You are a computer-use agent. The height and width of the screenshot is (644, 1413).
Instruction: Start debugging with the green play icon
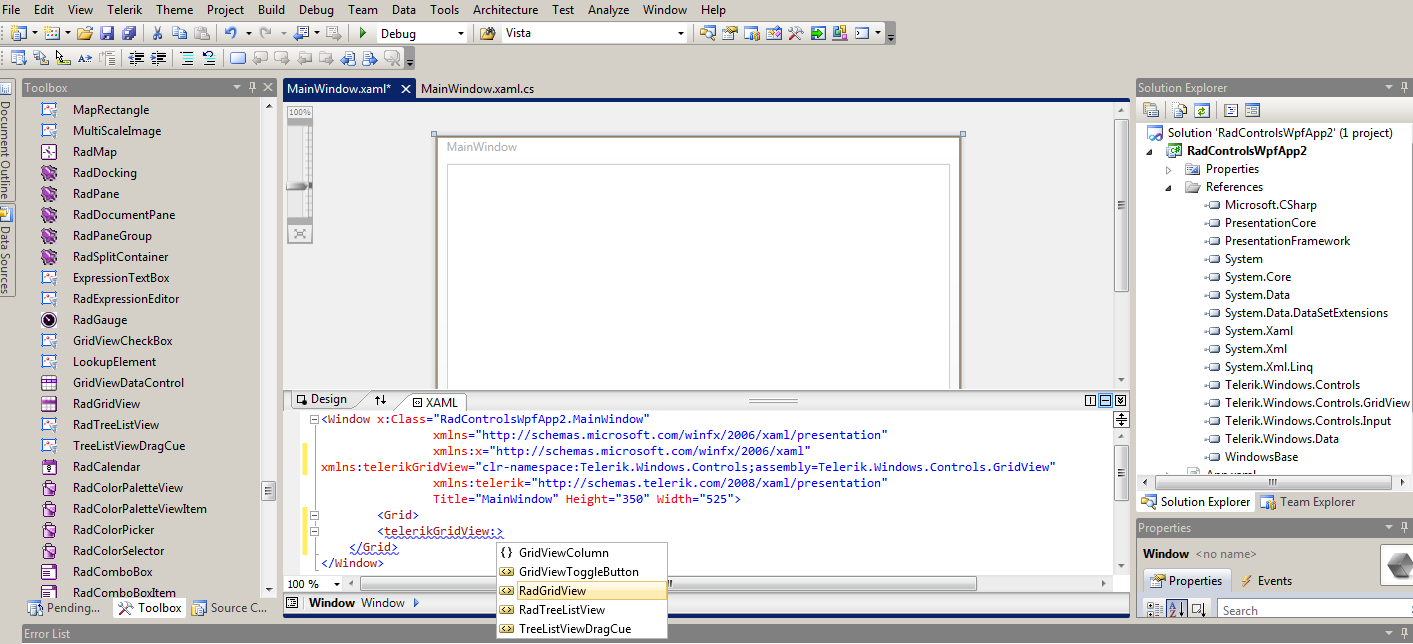pos(362,33)
